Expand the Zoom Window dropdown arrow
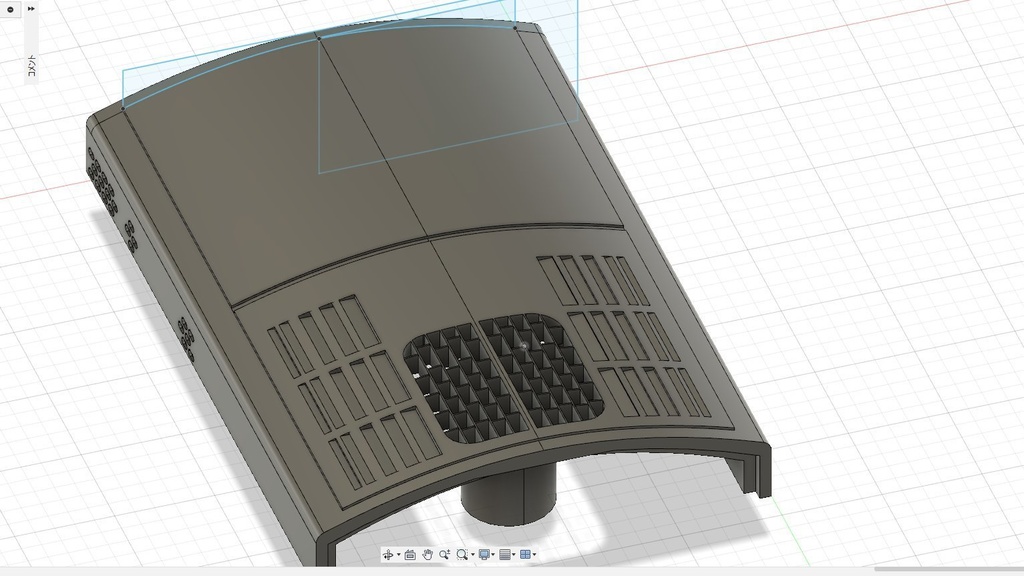Screen dimensions: 1024x576 [x=473, y=555]
